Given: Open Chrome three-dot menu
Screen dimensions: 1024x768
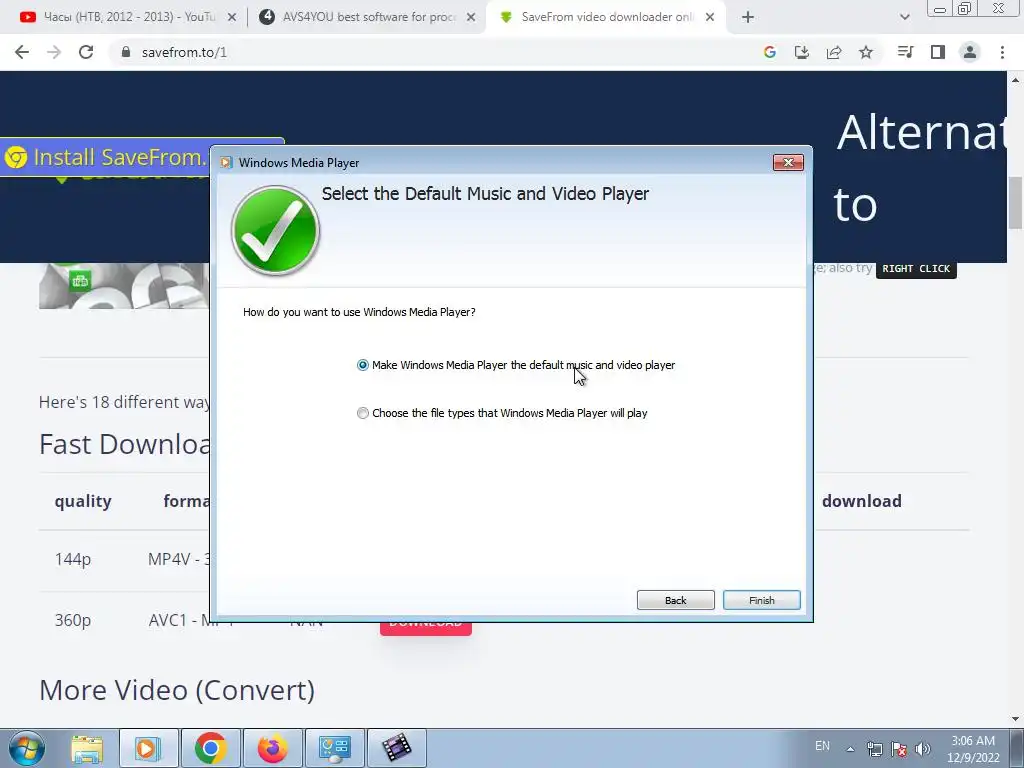Looking at the screenshot, I should tap(1002, 52).
